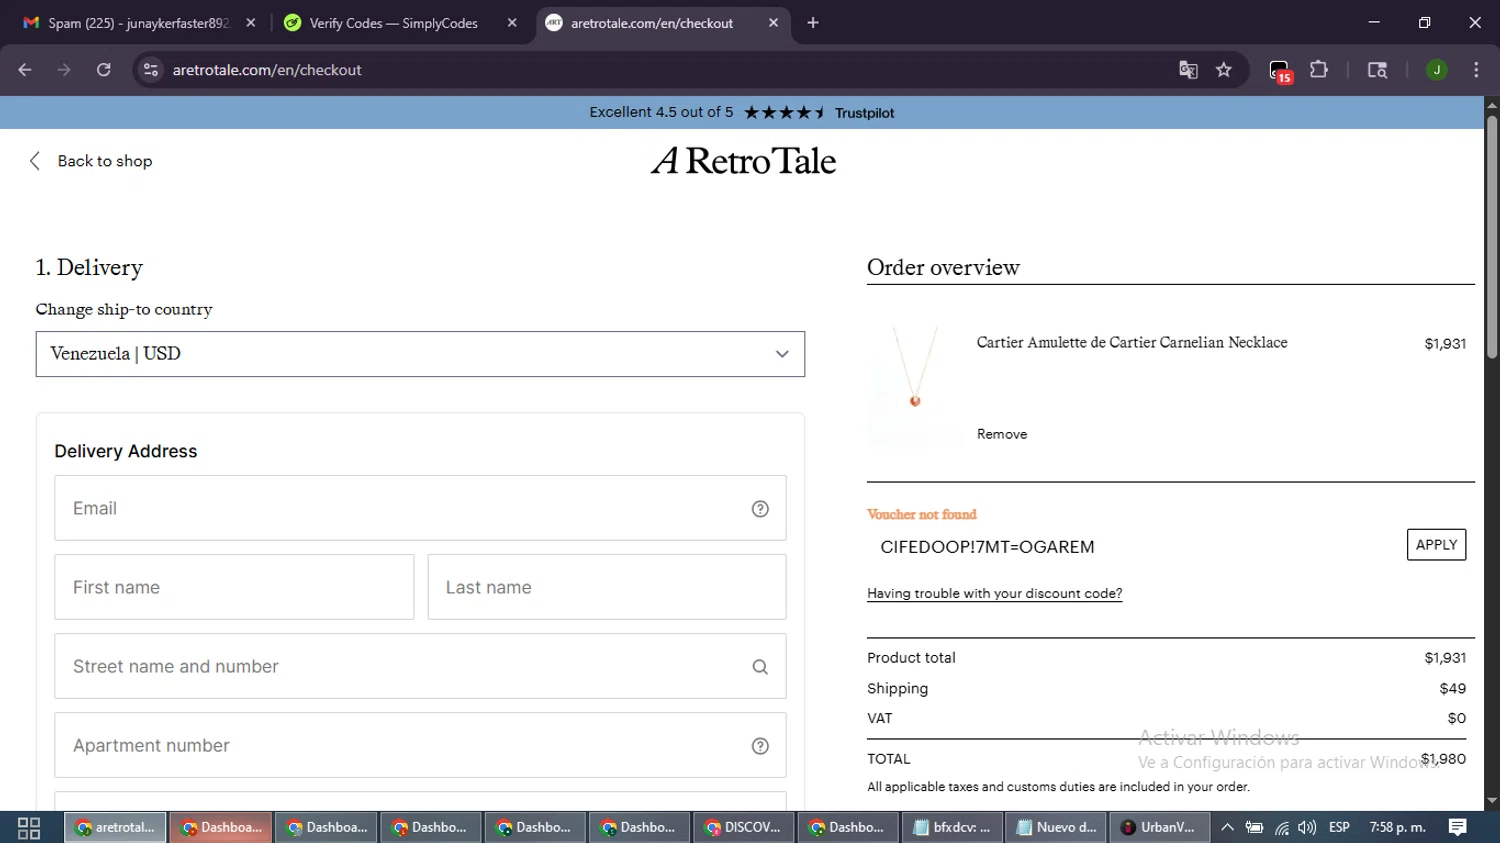Close the Verify Codes SimplyCodes tab
The image size is (1500, 843).
click(512, 23)
